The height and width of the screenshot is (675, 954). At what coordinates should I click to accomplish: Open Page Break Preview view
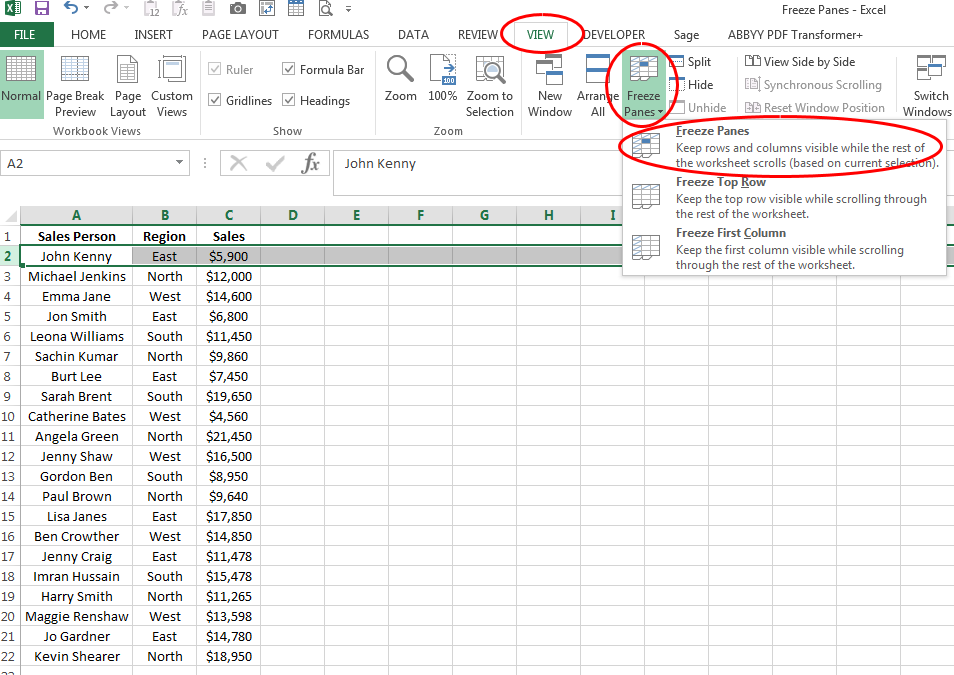click(75, 86)
